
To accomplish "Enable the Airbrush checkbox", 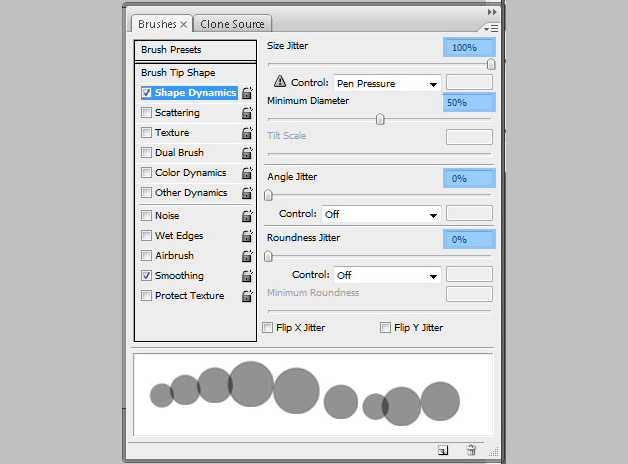I will click(147, 255).
